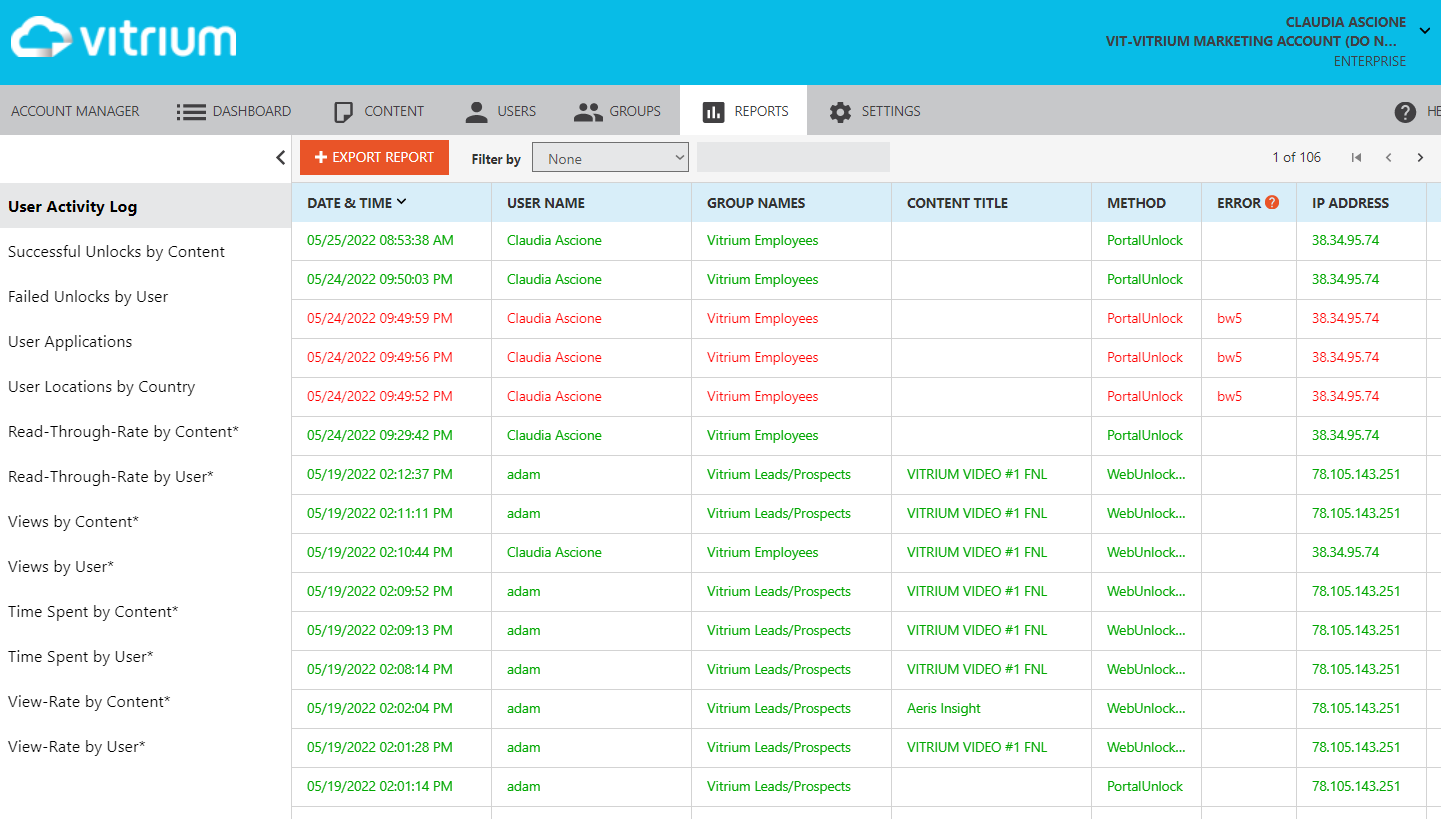Switch to the Groups tab
The height and width of the screenshot is (819, 1441).
click(617, 111)
